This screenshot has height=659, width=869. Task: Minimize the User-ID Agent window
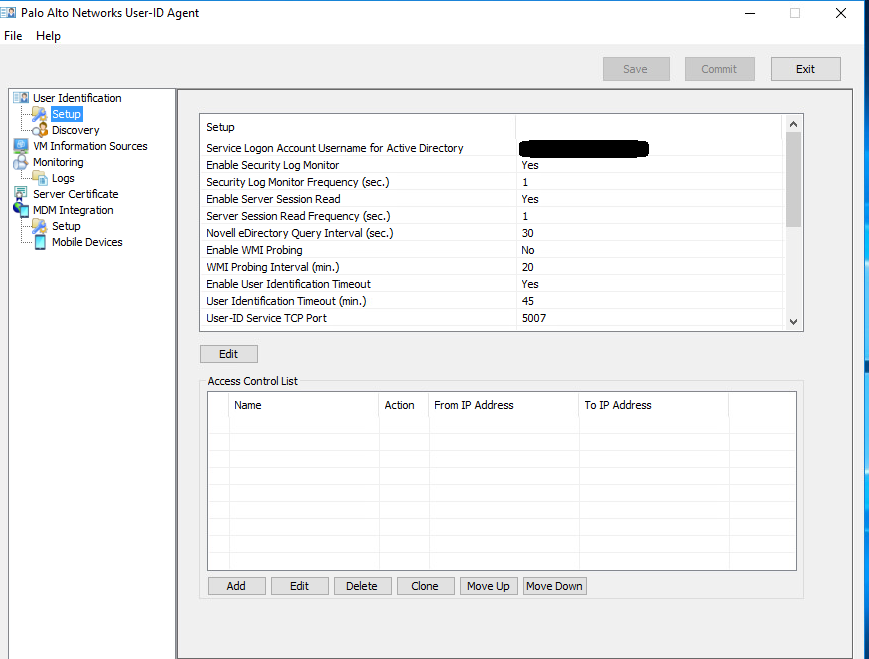pos(750,13)
